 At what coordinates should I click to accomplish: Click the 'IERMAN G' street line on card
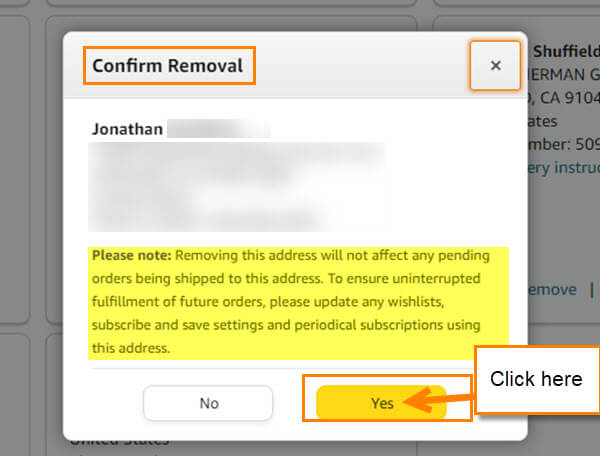(564, 75)
